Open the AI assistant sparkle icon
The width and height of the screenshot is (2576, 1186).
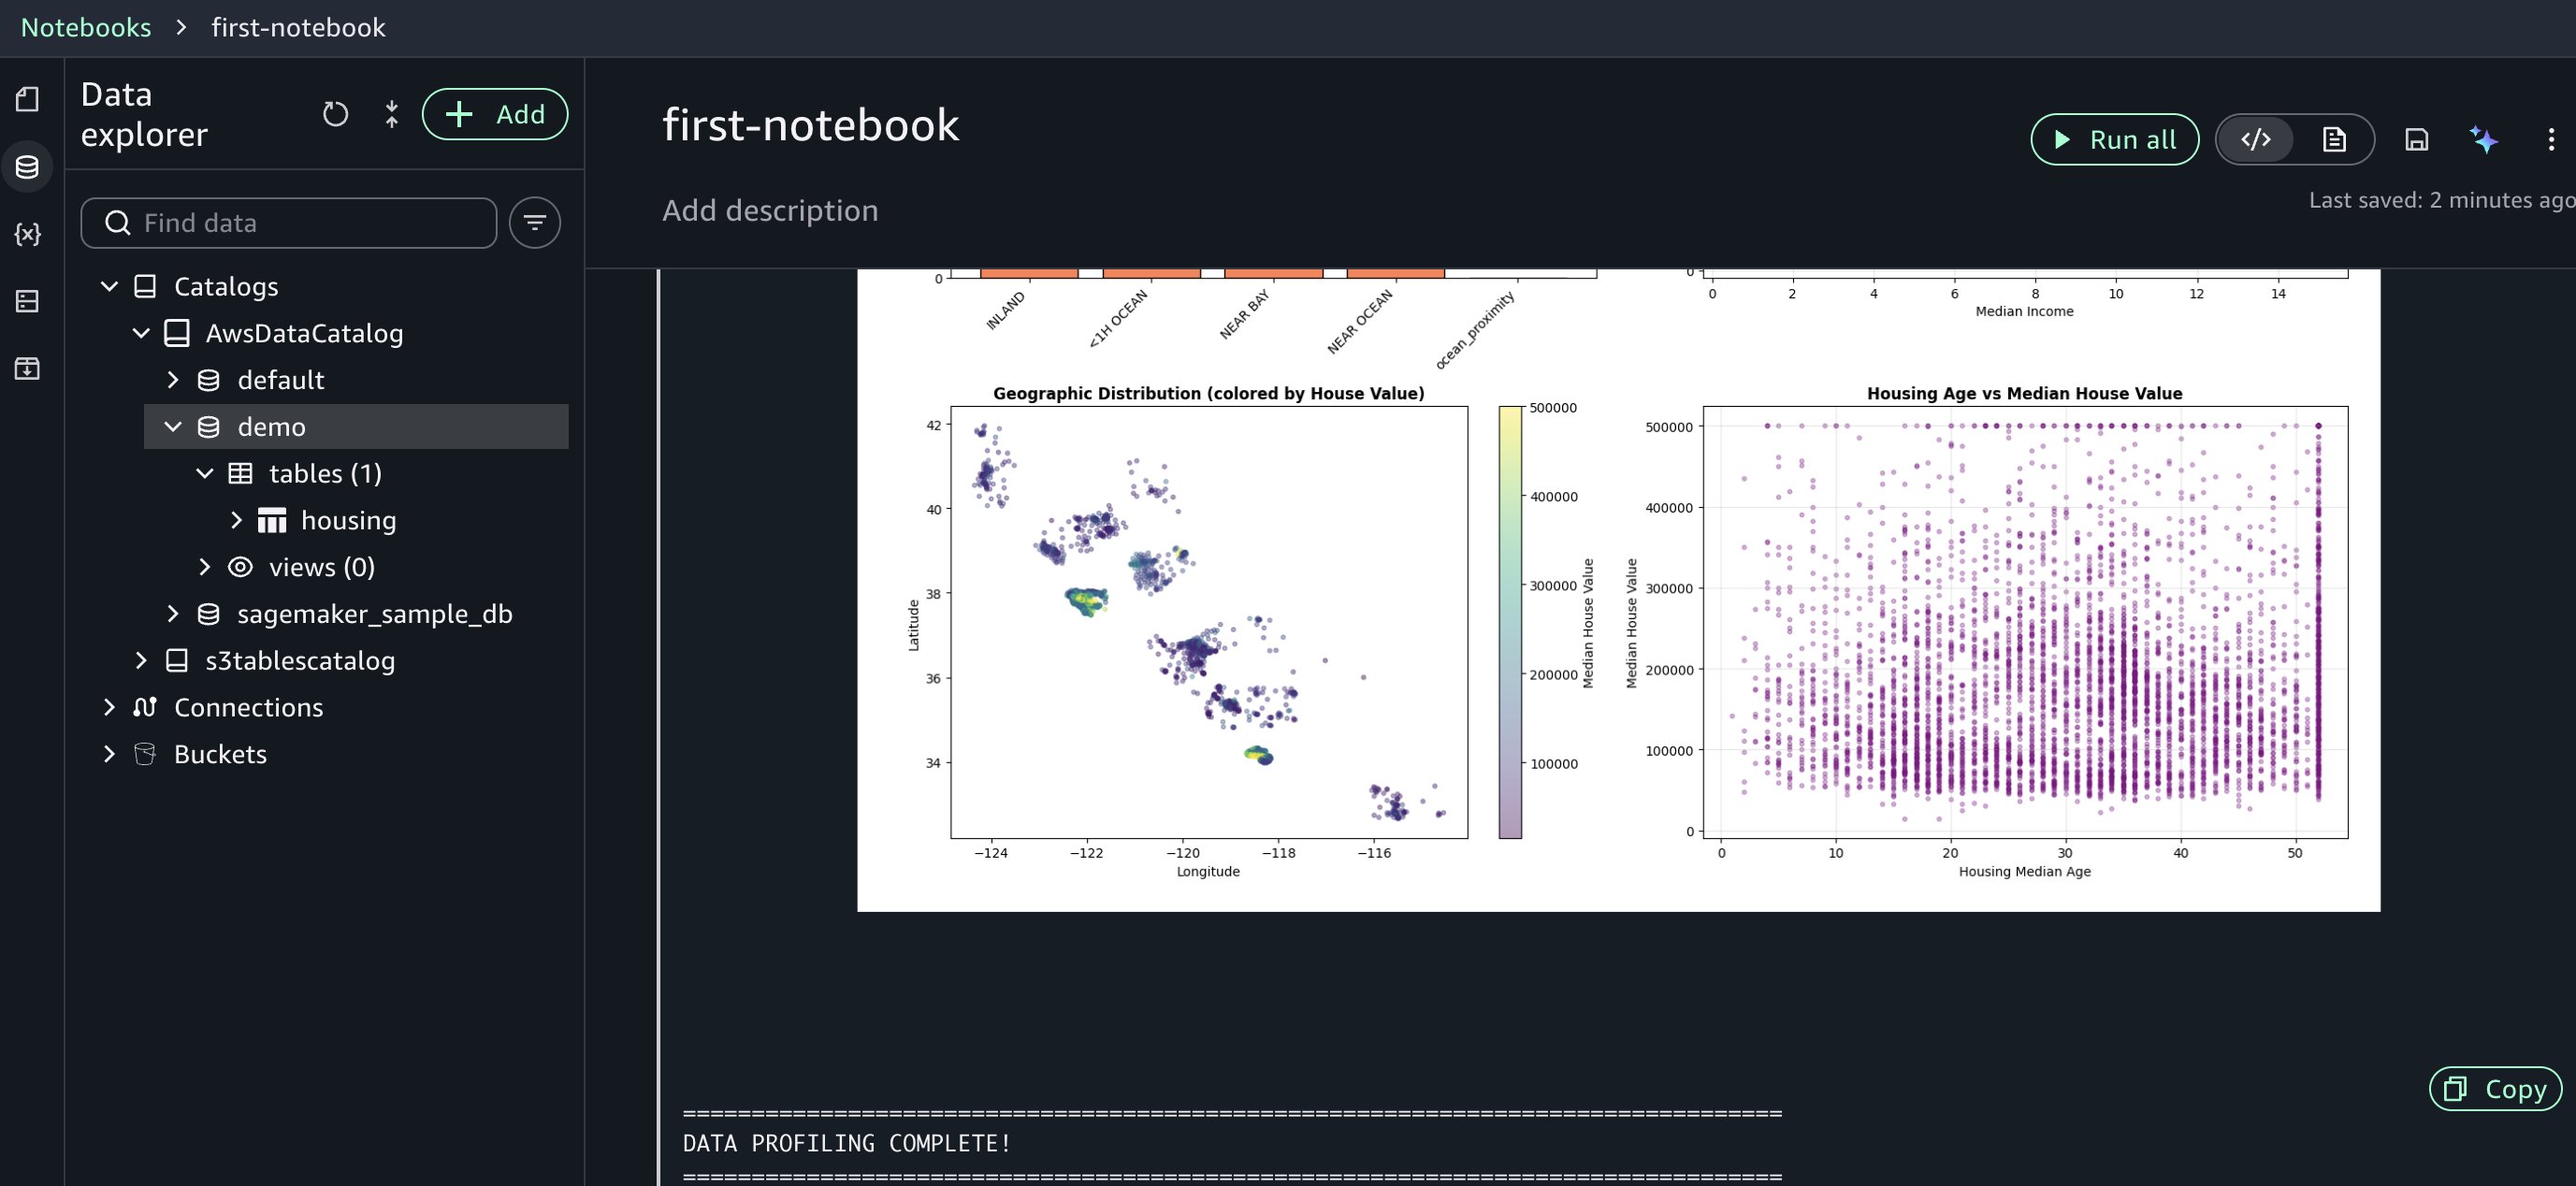pos(2483,140)
